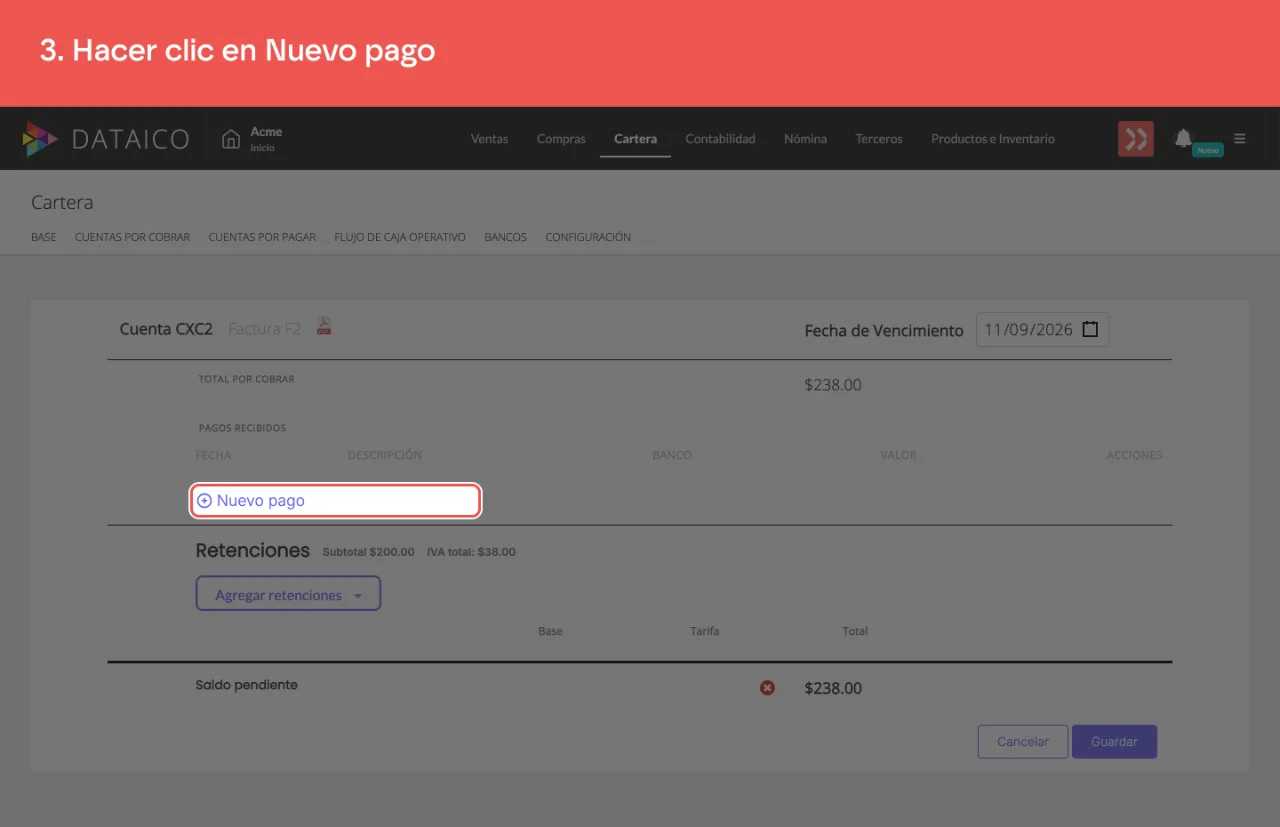Expand the Agregar retenciones dropdown
Image resolution: width=1280 pixels, height=827 pixels.
[288, 594]
